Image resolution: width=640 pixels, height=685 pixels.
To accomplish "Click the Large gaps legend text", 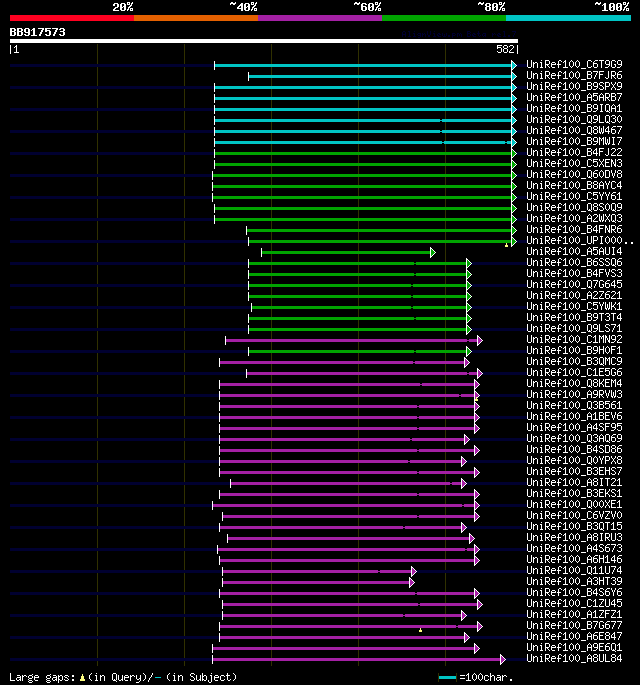I will point(123,678).
